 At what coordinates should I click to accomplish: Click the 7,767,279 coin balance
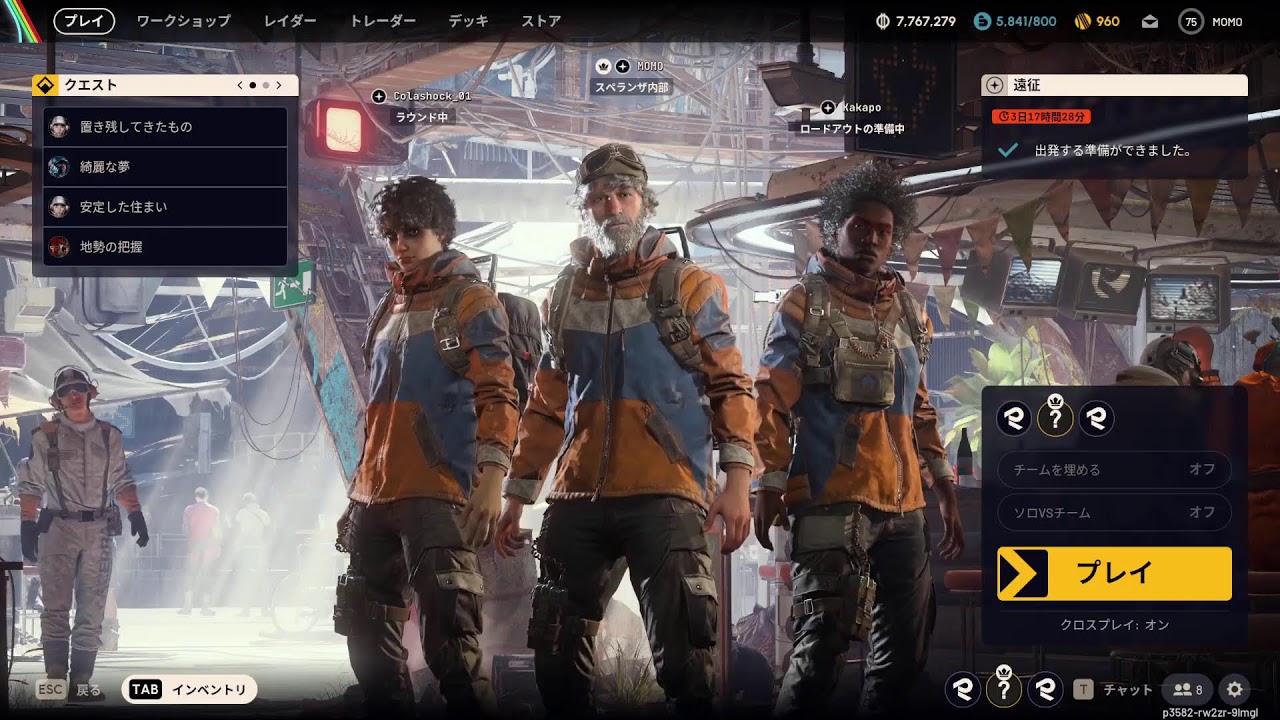[926, 21]
